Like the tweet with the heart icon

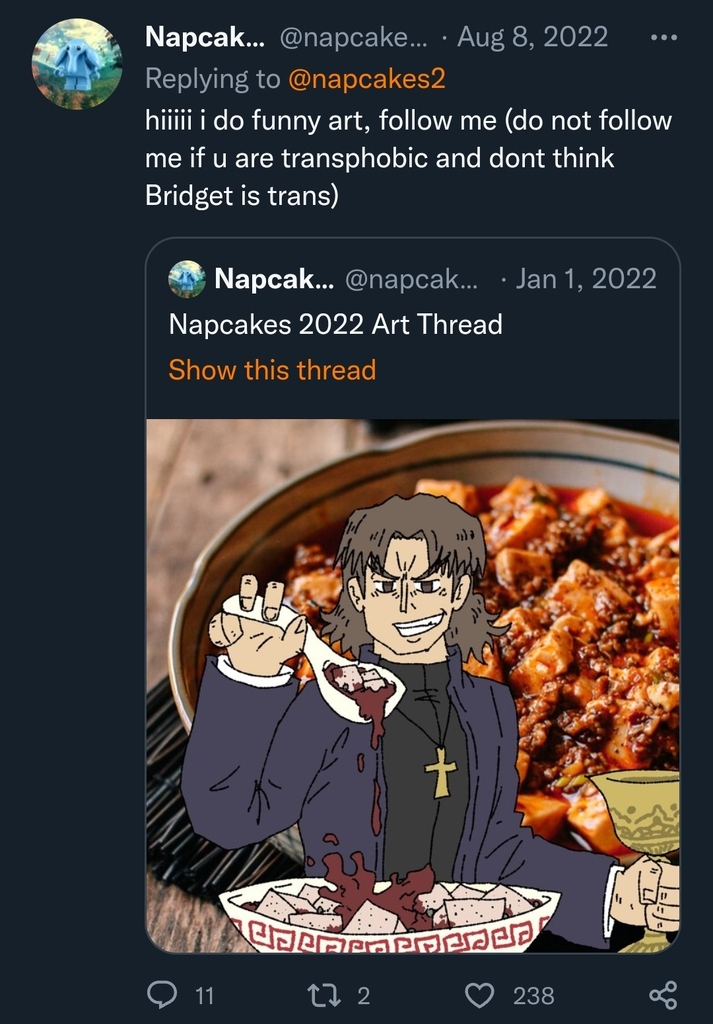pyautogui.click(x=481, y=994)
